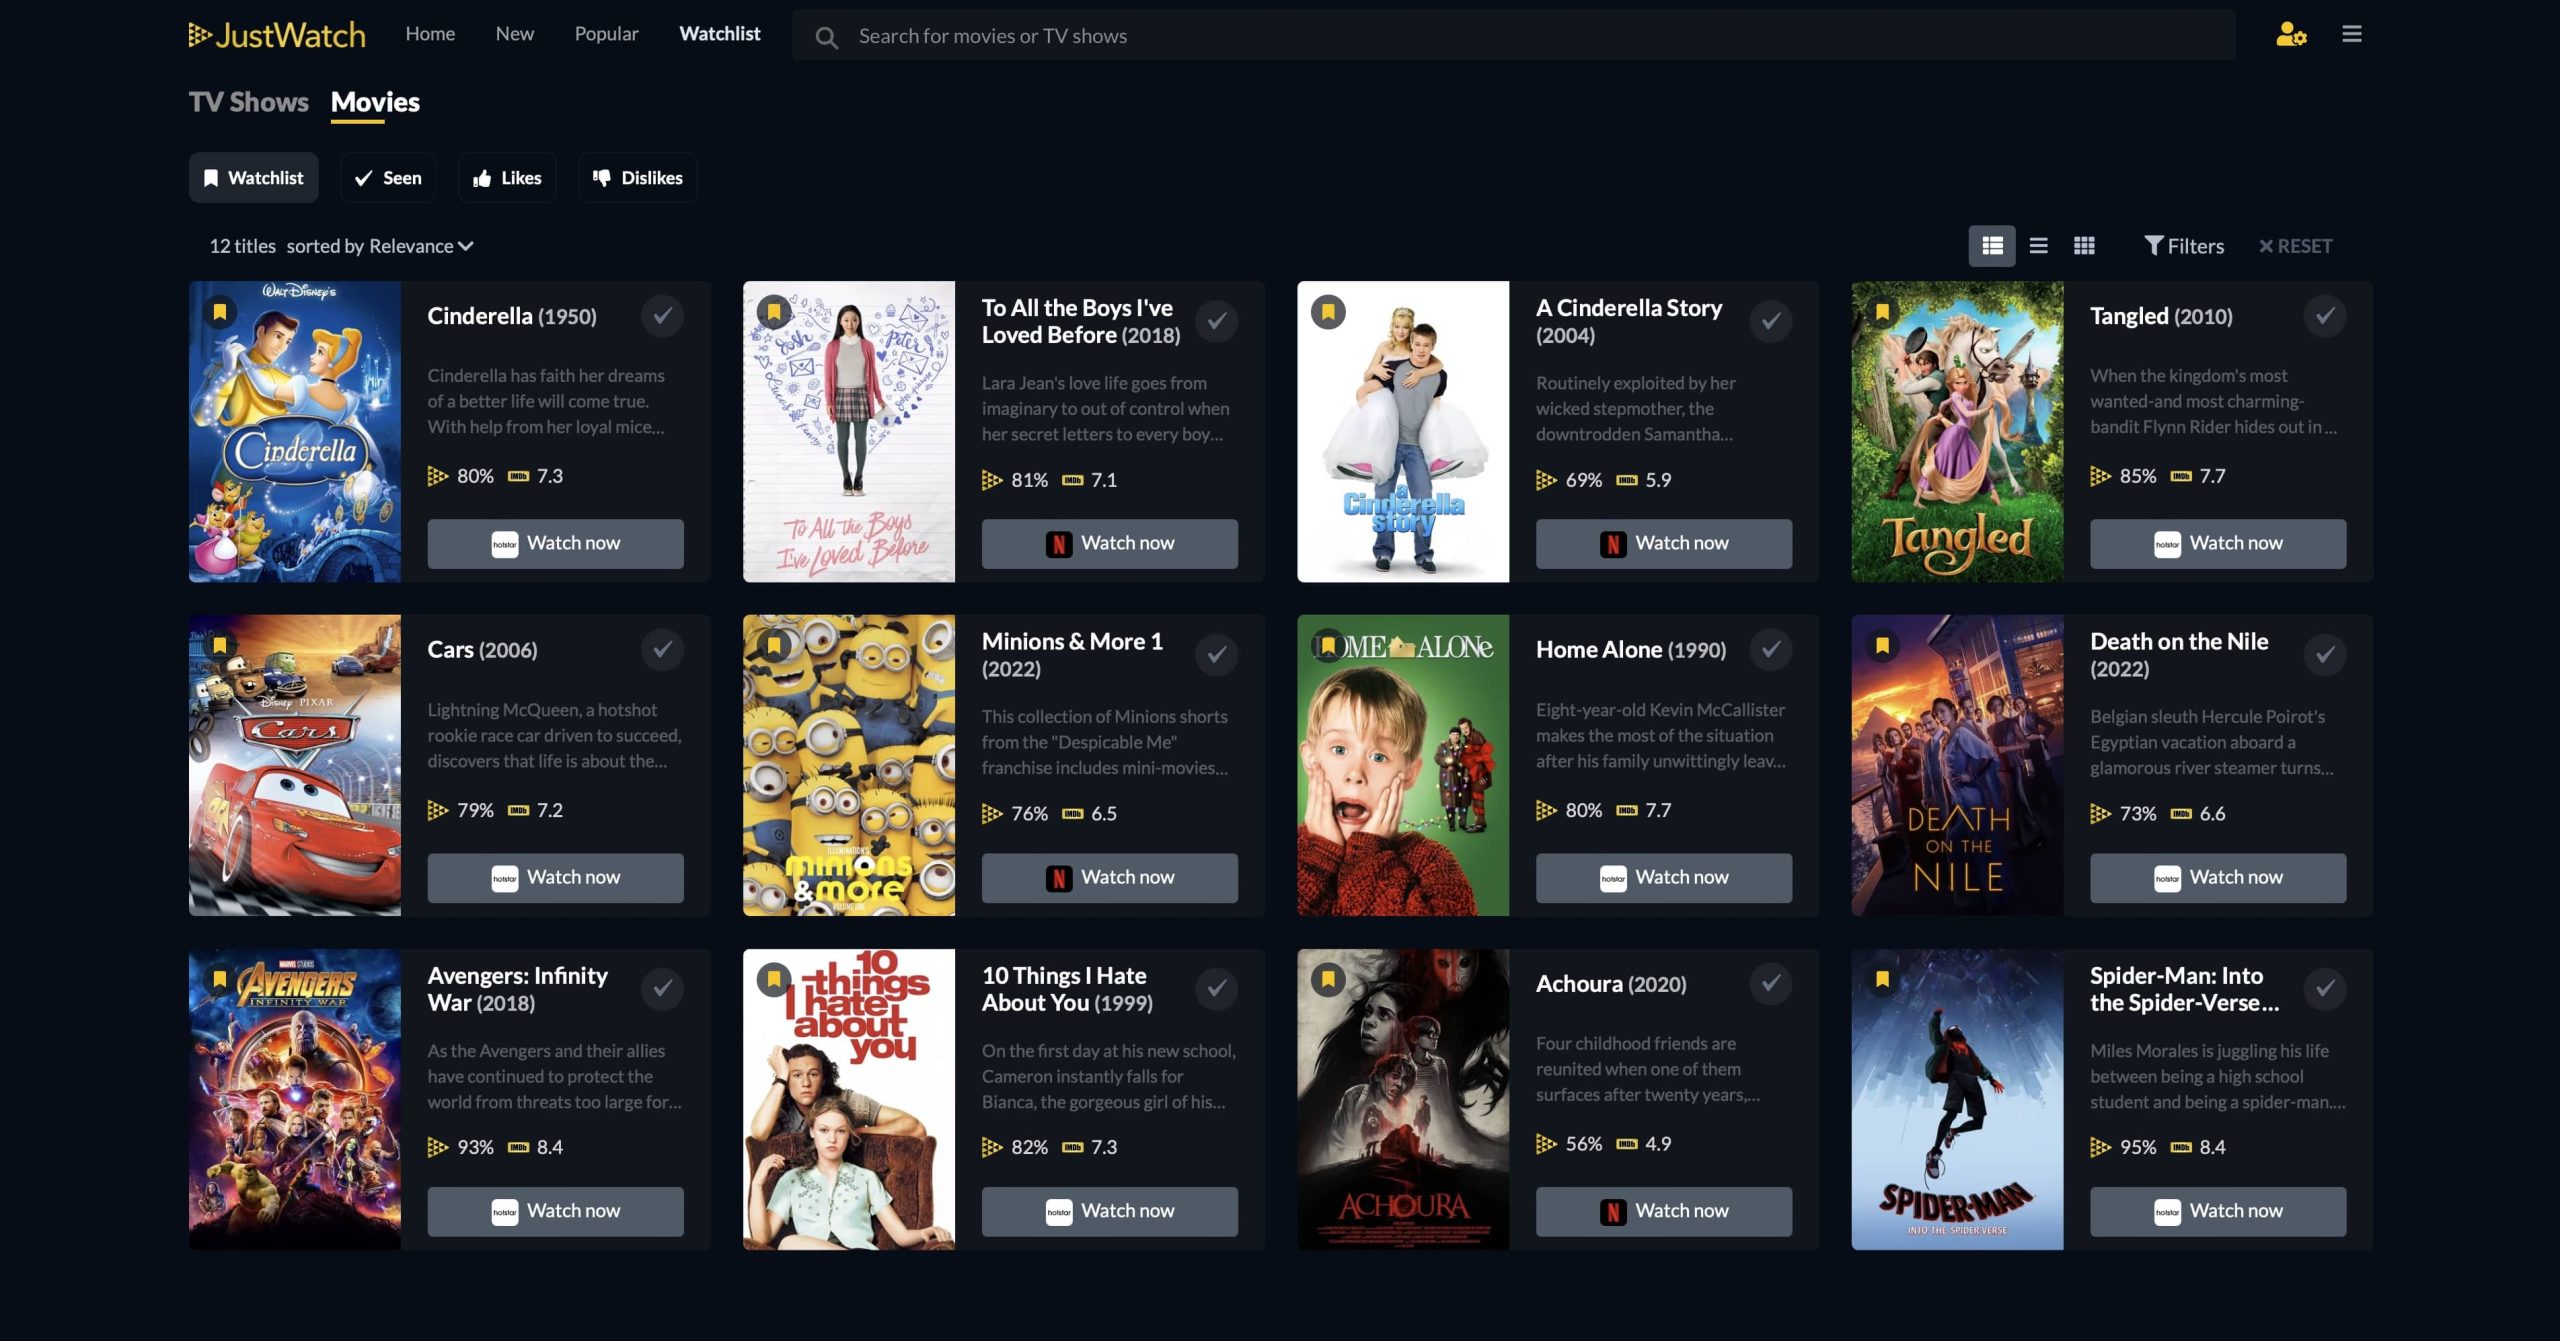This screenshot has width=2560, height=1341.
Task: Toggle seen check for Home Alone
Action: [1770, 650]
